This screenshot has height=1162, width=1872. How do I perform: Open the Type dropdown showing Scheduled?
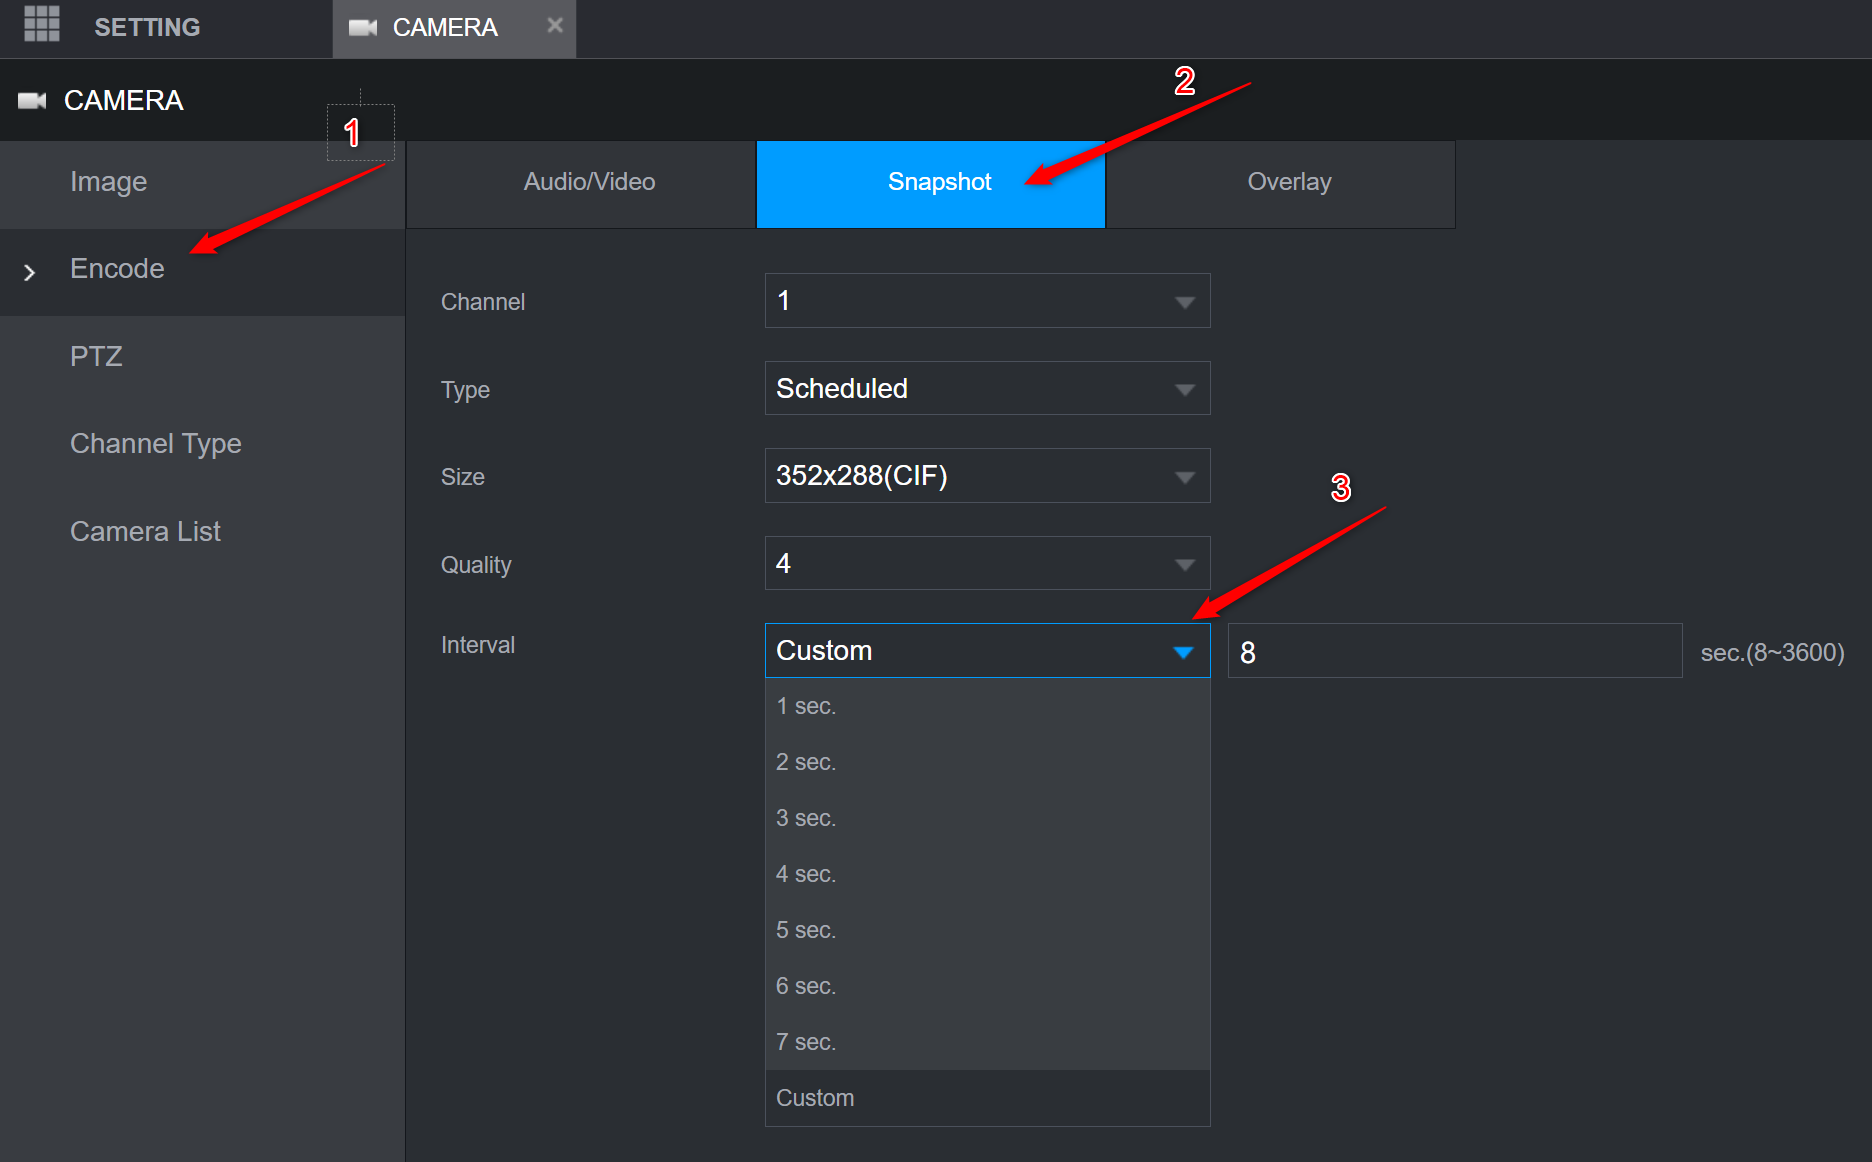pyautogui.click(x=986, y=388)
